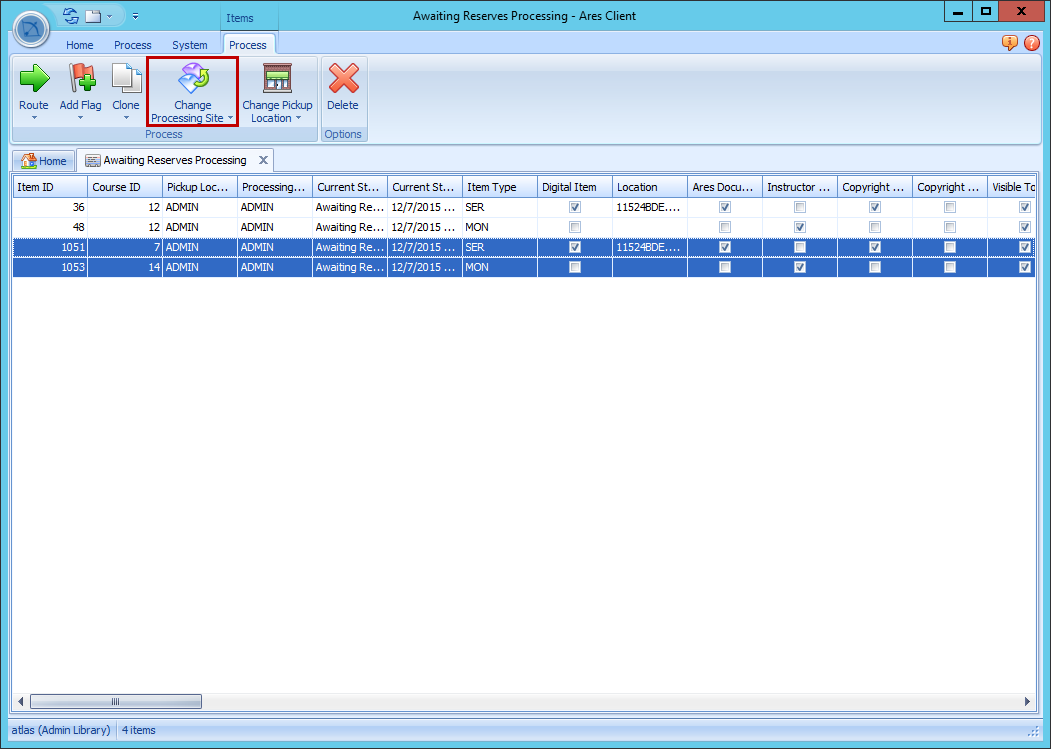
Task: Click the Change Processing Site icon
Action: [191, 80]
